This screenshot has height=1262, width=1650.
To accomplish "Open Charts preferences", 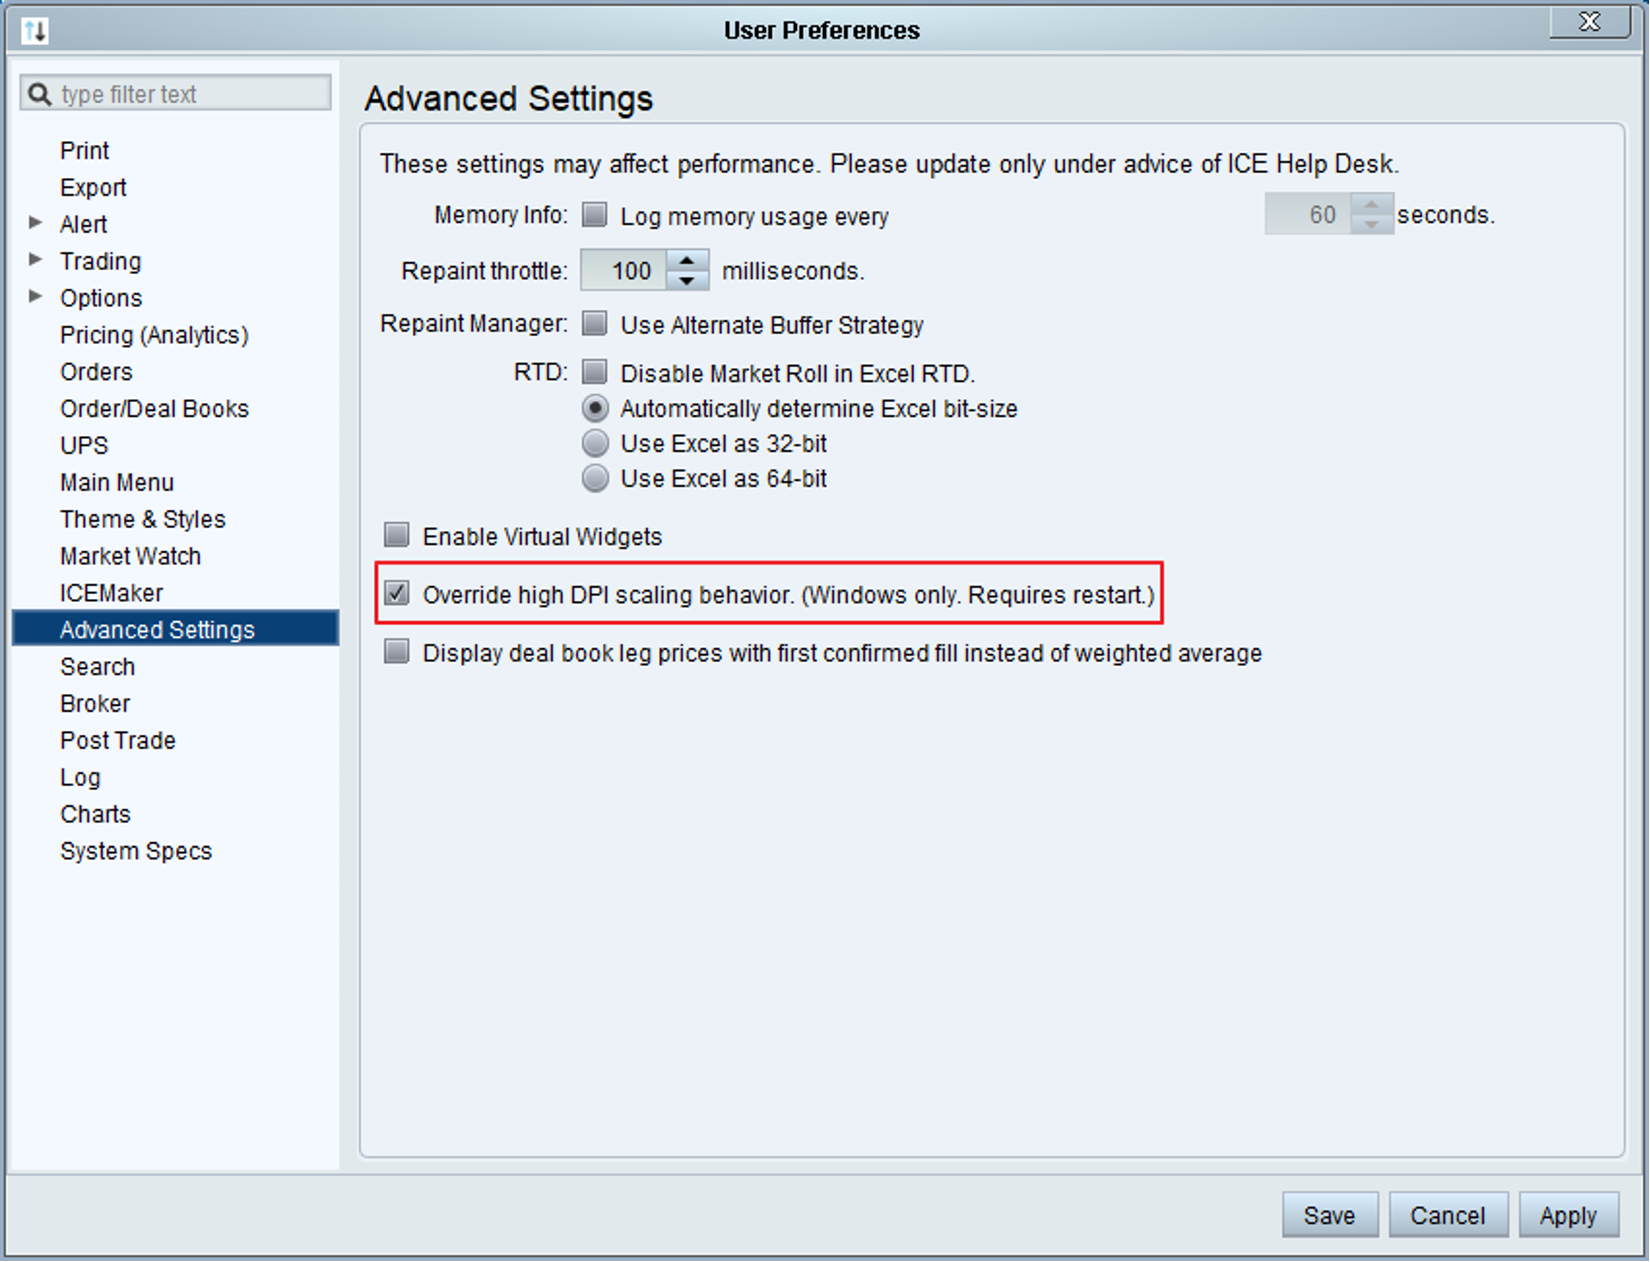I will point(95,815).
